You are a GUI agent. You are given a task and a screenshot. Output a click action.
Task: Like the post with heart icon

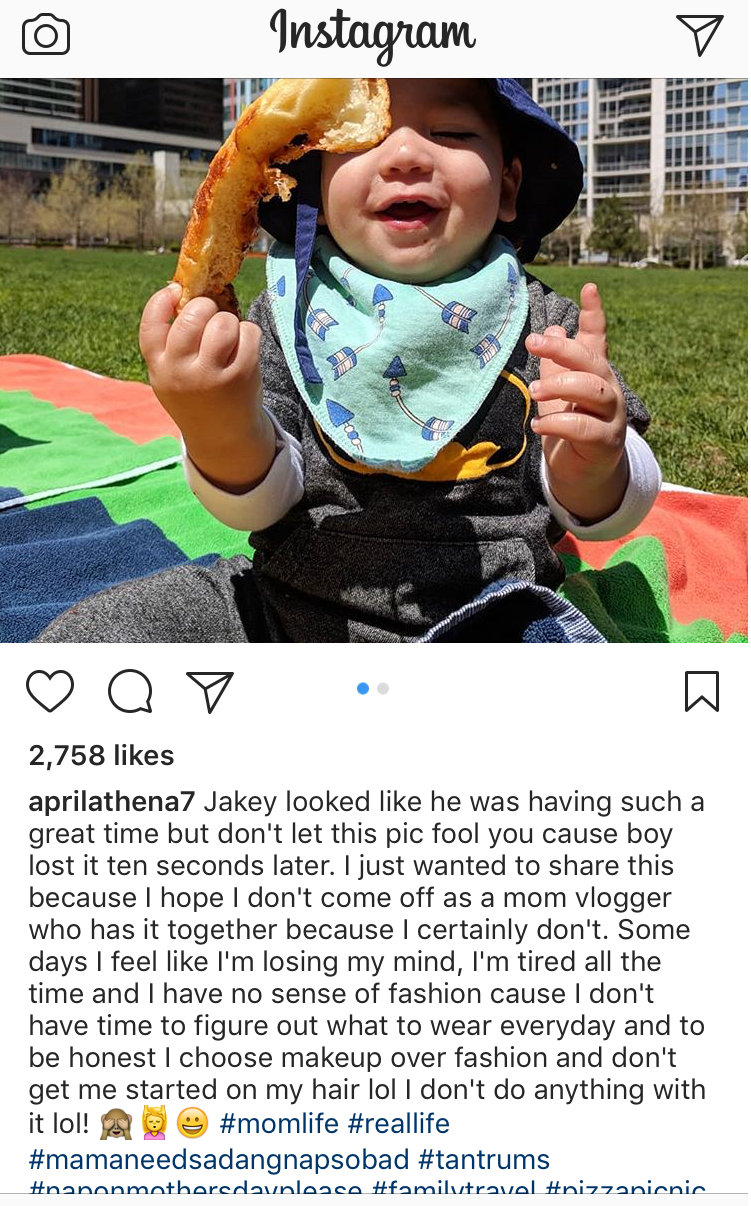pyautogui.click(x=50, y=691)
